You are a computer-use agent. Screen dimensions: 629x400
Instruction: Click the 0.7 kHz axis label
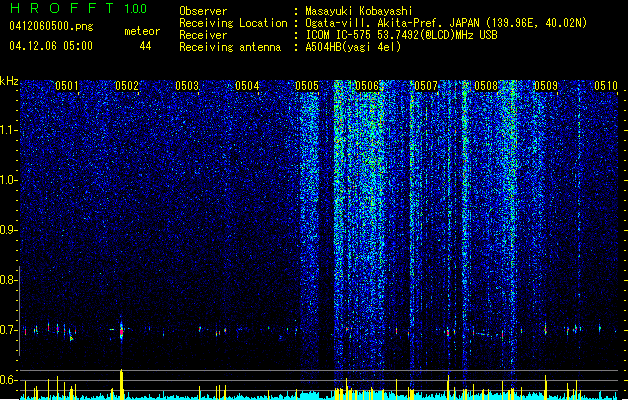point(8,330)
